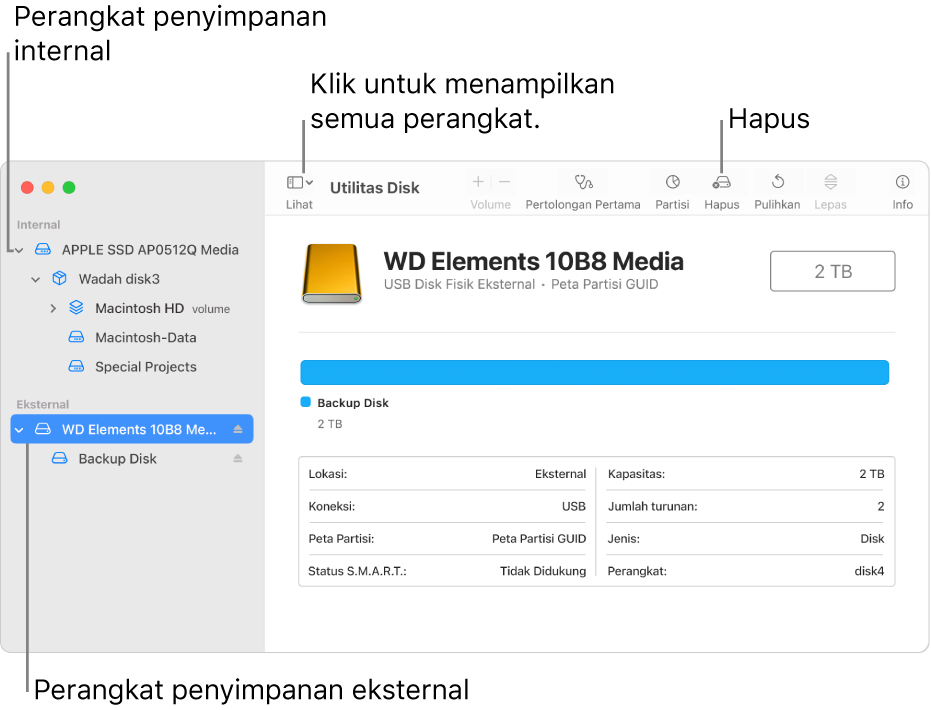Collapse WD Elements 10B8 Media tree
Image resolution: width=931 pixels, height=710 pixels.
pos(19,430)
